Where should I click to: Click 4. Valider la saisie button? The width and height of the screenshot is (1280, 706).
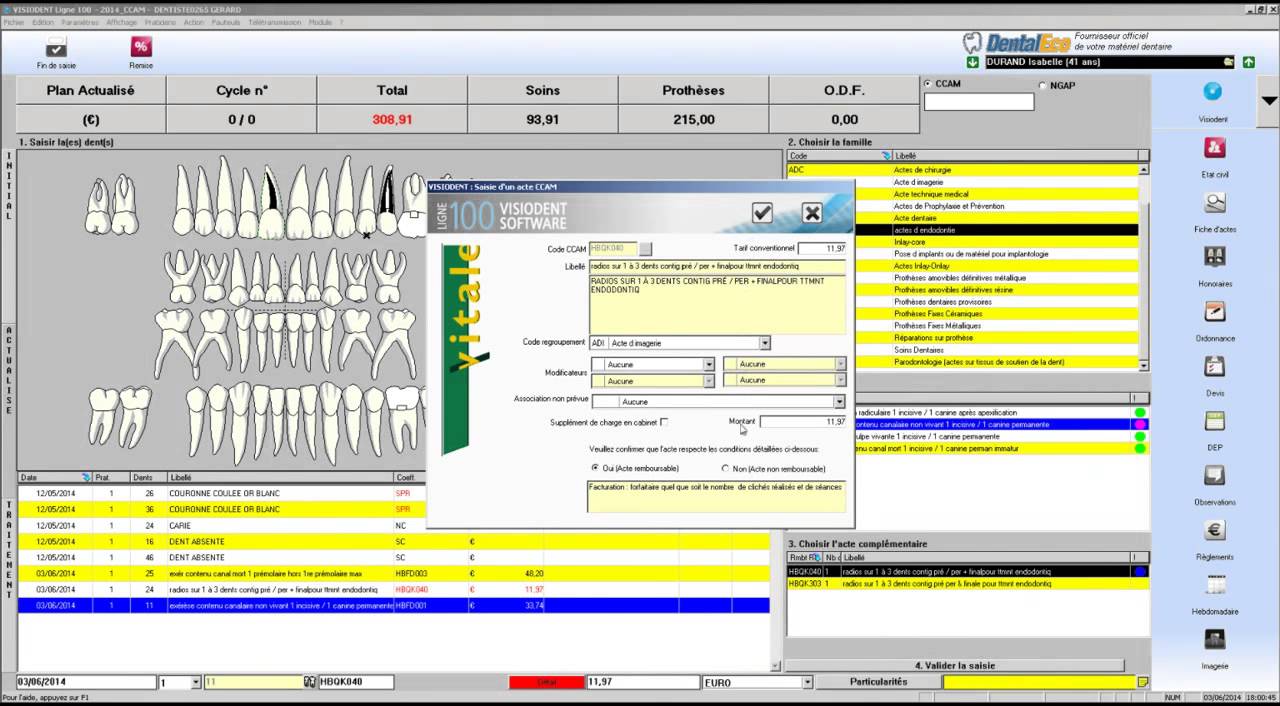[954, 665]
